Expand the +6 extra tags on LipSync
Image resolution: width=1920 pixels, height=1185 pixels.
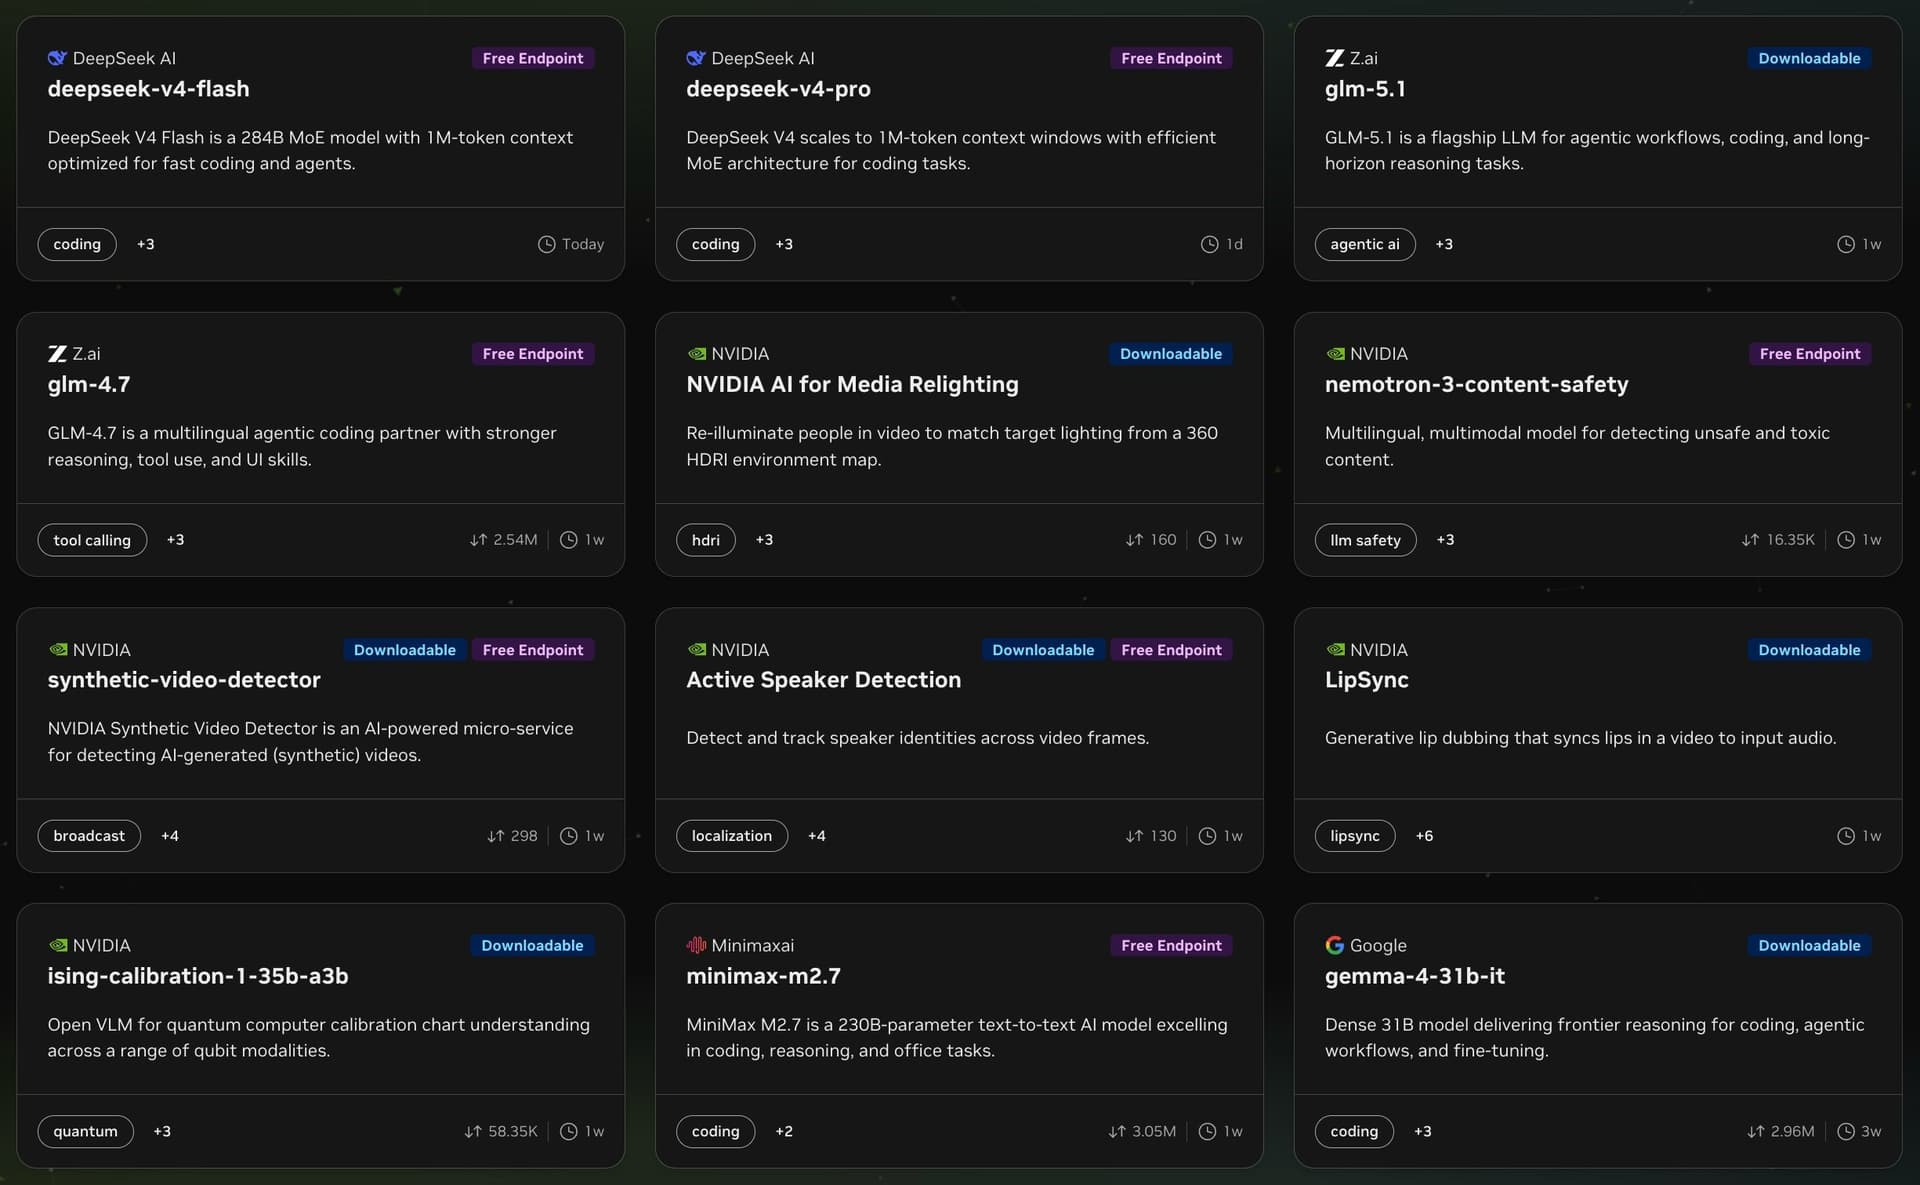[x=1424, y=836]
